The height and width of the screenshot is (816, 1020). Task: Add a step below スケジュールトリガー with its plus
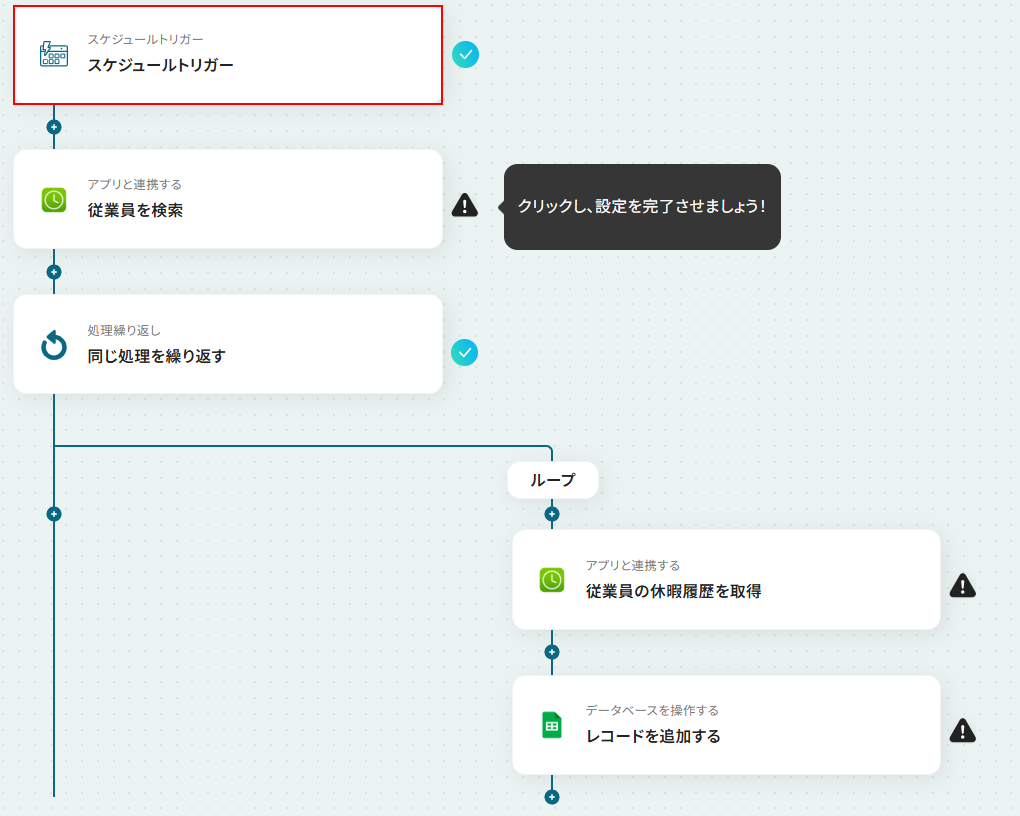(x=54, y=127)
